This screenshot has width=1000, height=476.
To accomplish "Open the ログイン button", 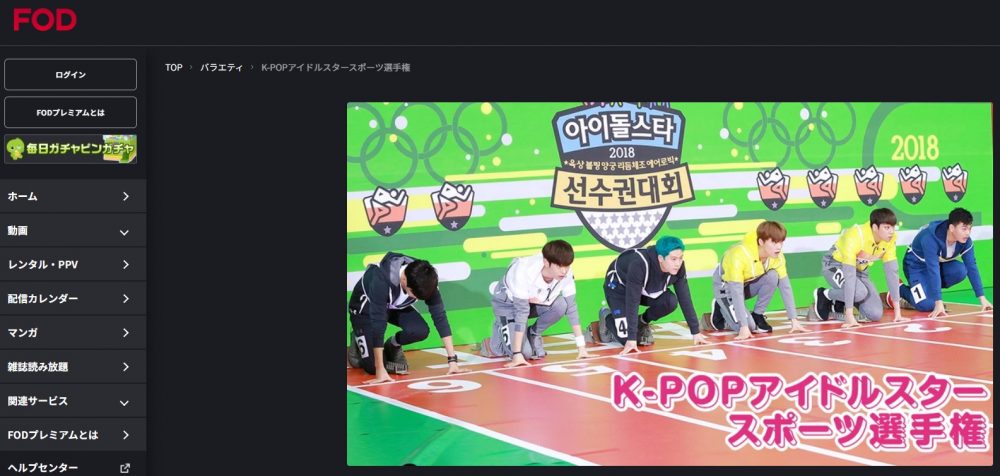I will click(x=70, y=75).
